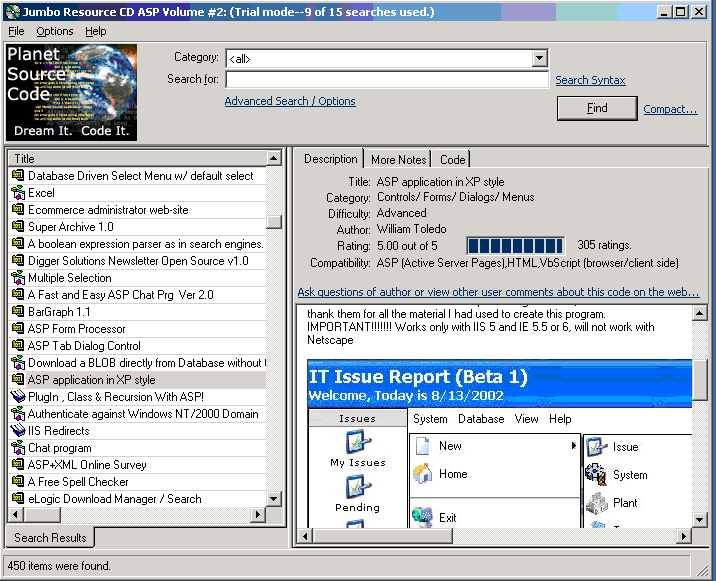
Task: Click the icon next to A Free Spell Checker
Action: pos(18,481)
